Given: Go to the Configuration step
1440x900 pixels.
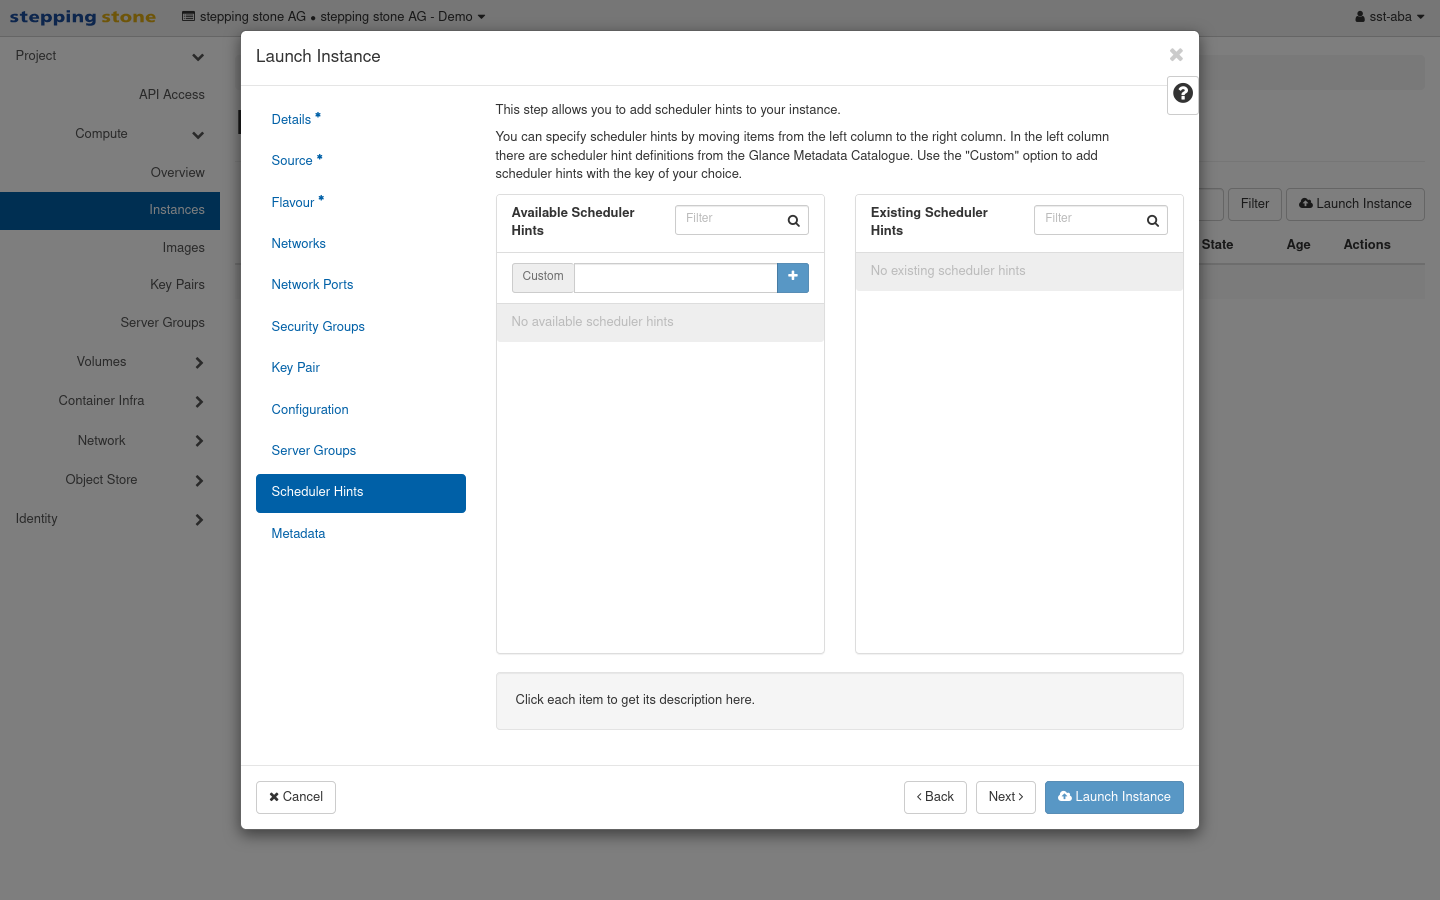Looking at the screenshot, I should [310, 409].
